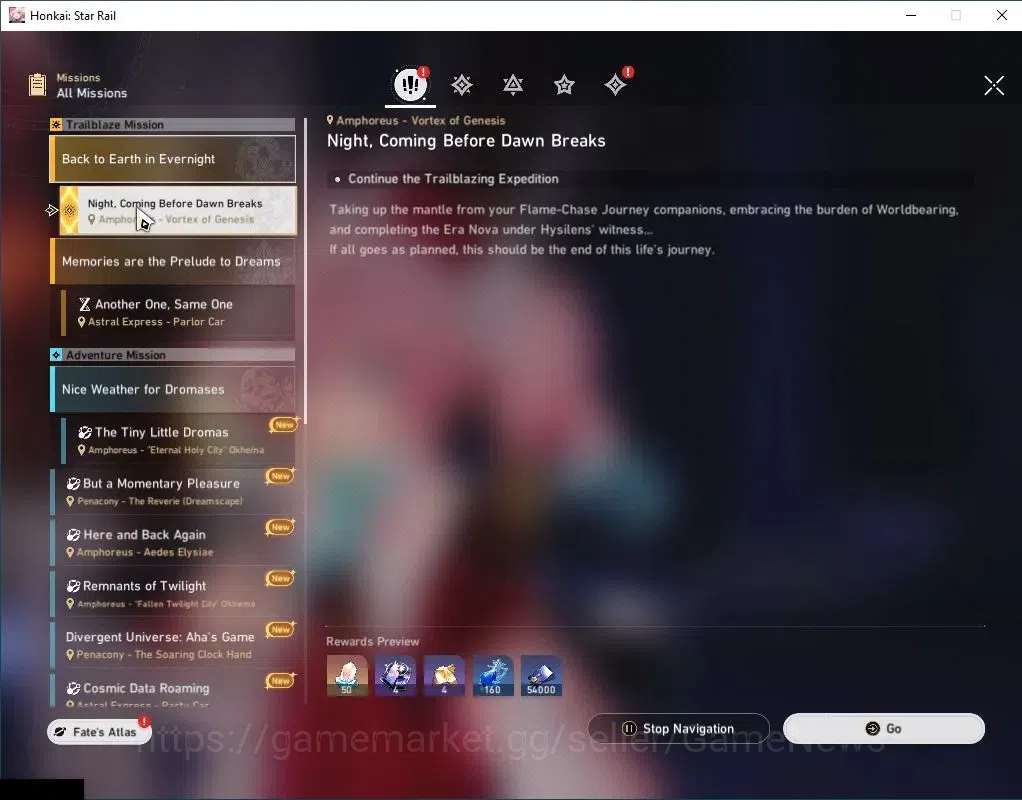Click the tracking marker icon beside Night, Coming mission
Screen dimensions: 1022x800
[51, 210]
